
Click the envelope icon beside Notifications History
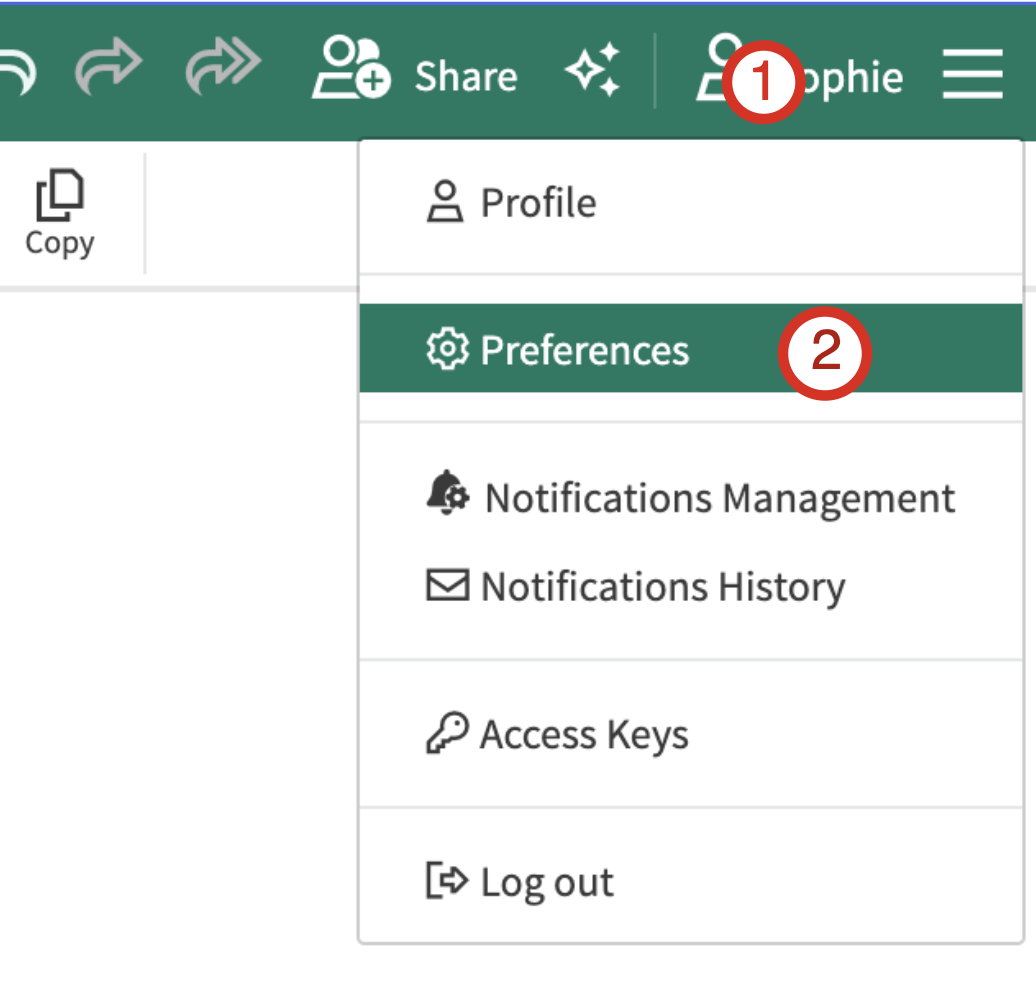(x=447, y=586)
